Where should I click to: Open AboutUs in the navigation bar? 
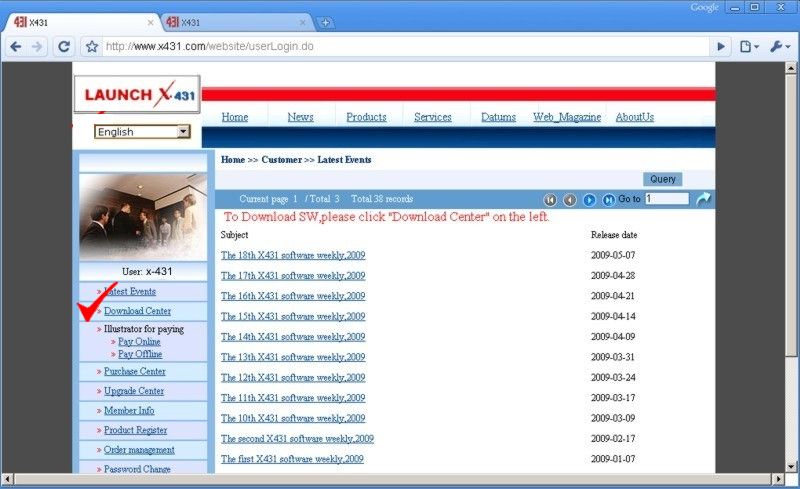635,117
